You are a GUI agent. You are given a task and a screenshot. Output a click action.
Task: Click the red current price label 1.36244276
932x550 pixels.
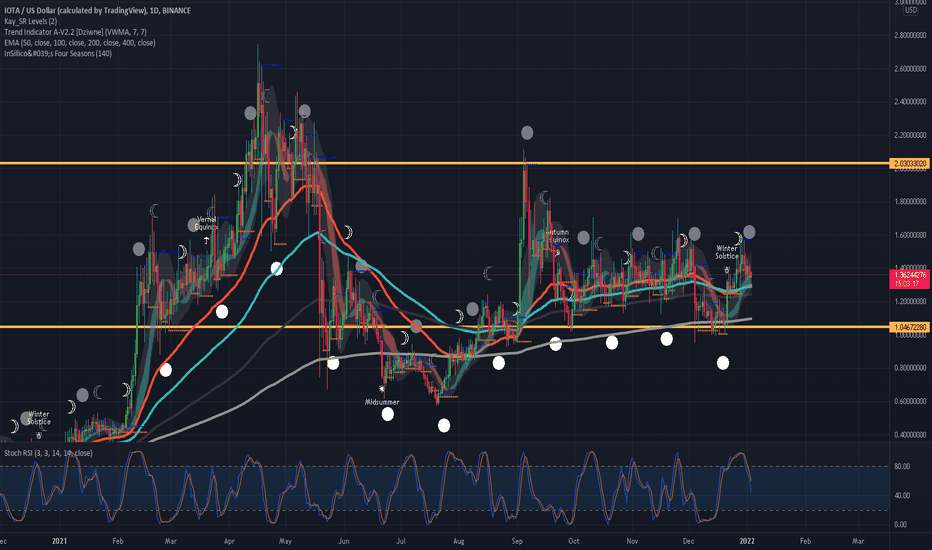909,279
